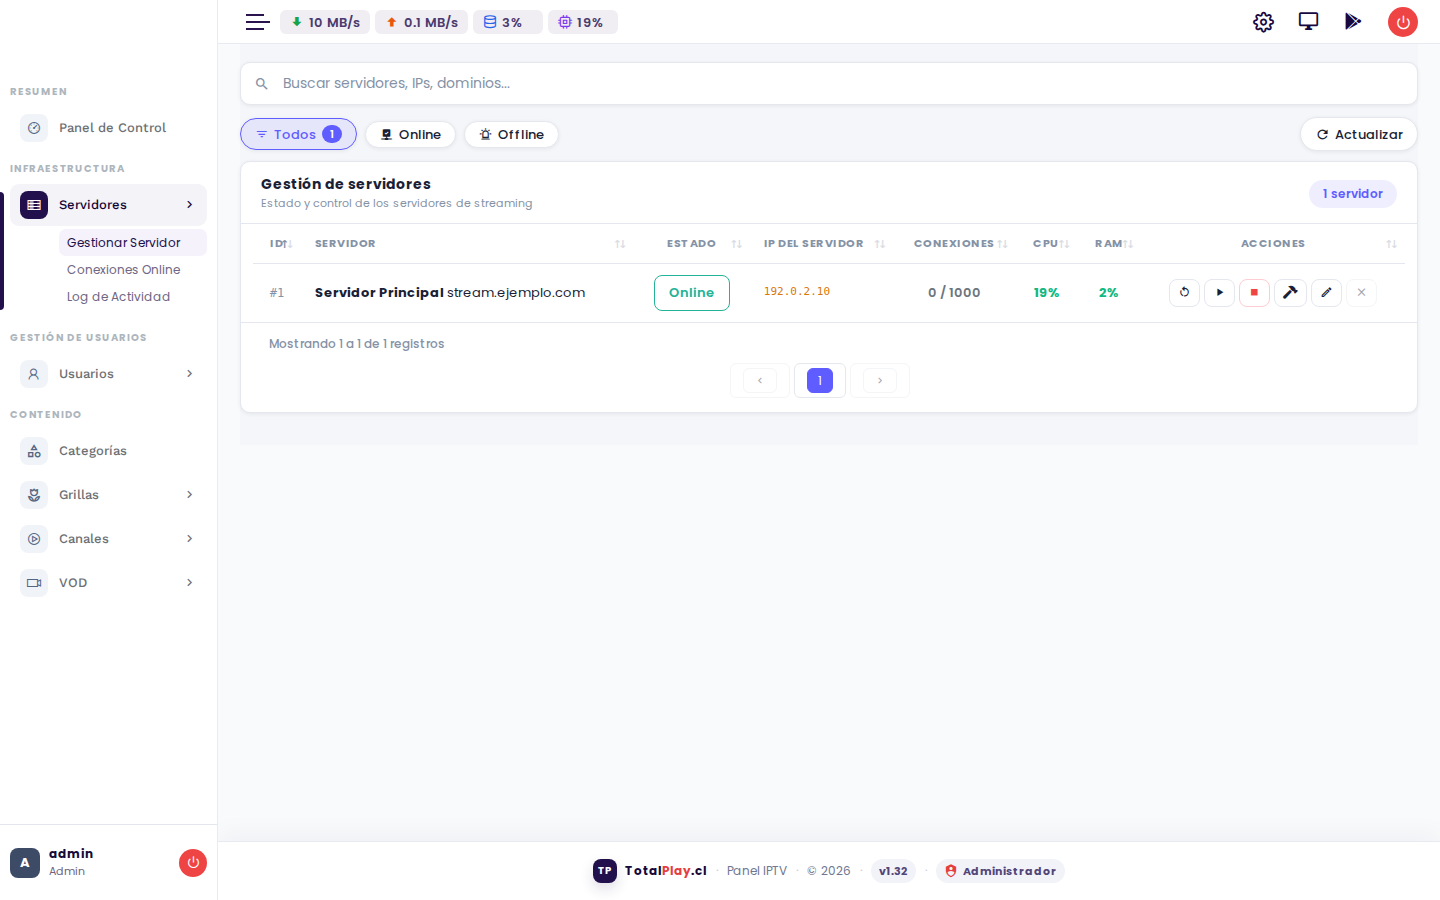Click the Panel de Control gauge icon
Image resolution: width=1440 pixels, height=900 pixels.
click(x=34, y=128)
